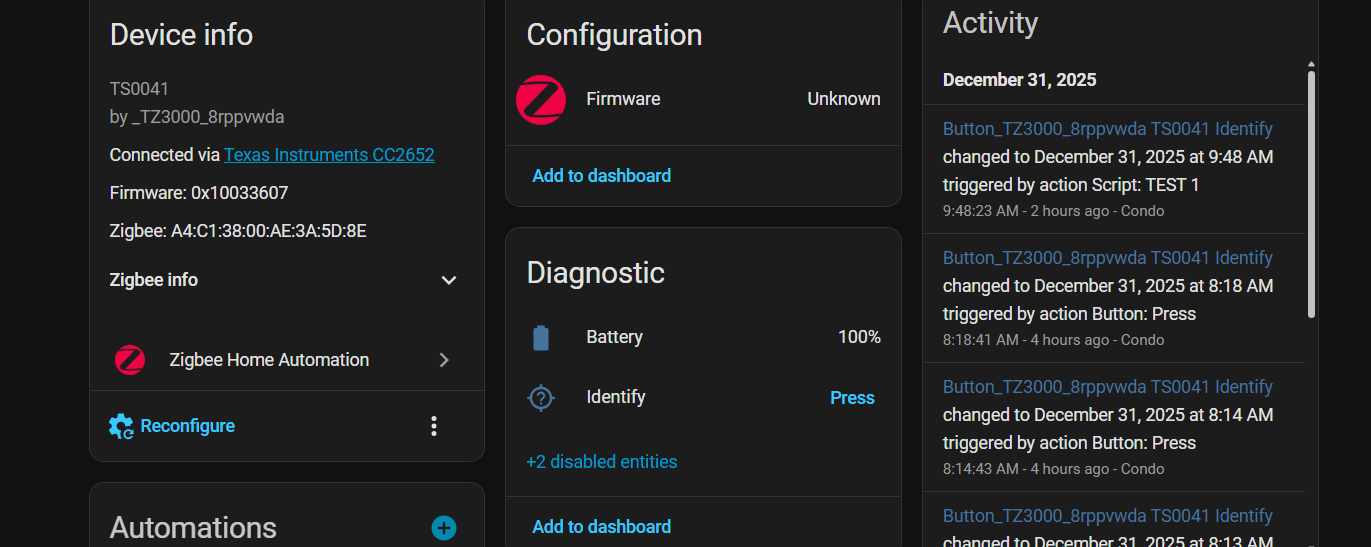Click the Battery icon in Diagnostic

[x=541, y=338]
